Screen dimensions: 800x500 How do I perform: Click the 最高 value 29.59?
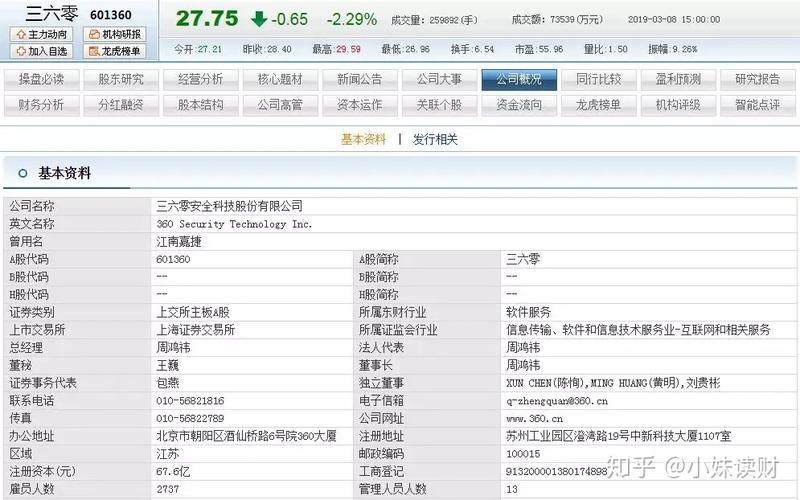[348, 49]
